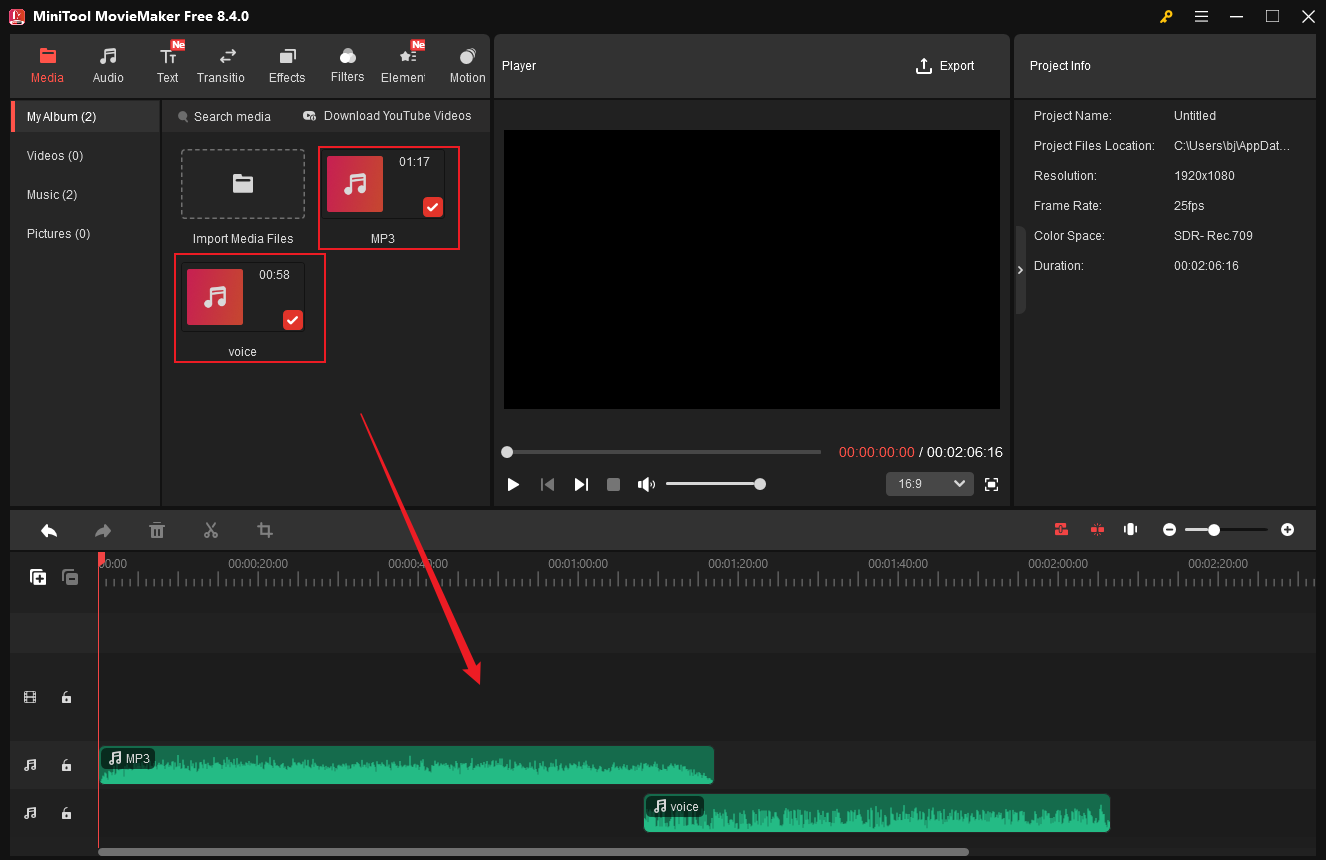Export the current project

click(945, 65)
